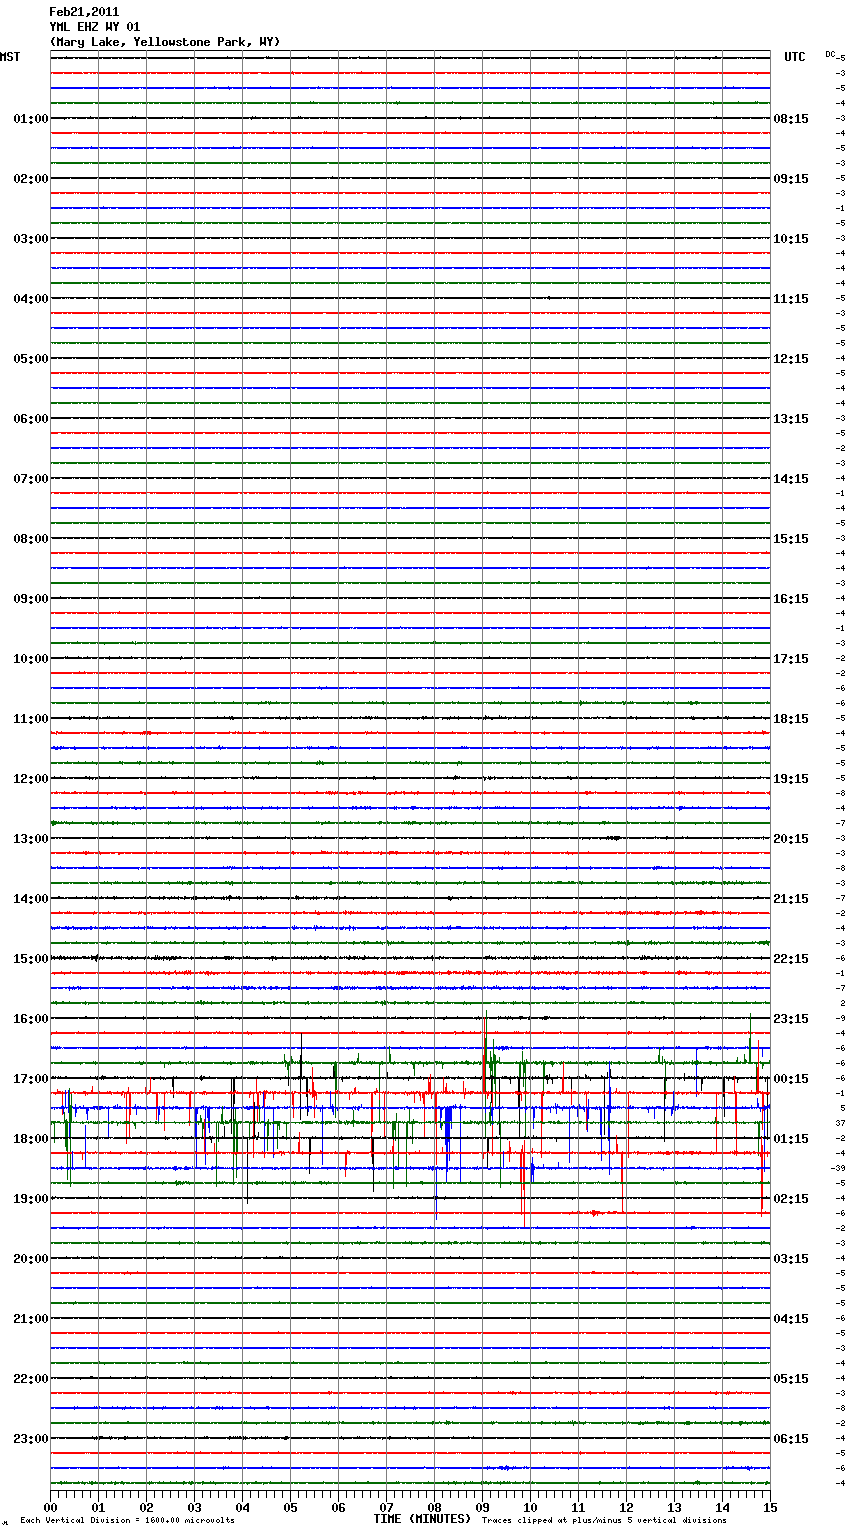This screenshot has height=1534, width=850.
Task: Click the 12 minute axis label
Action: point(626,1507)
